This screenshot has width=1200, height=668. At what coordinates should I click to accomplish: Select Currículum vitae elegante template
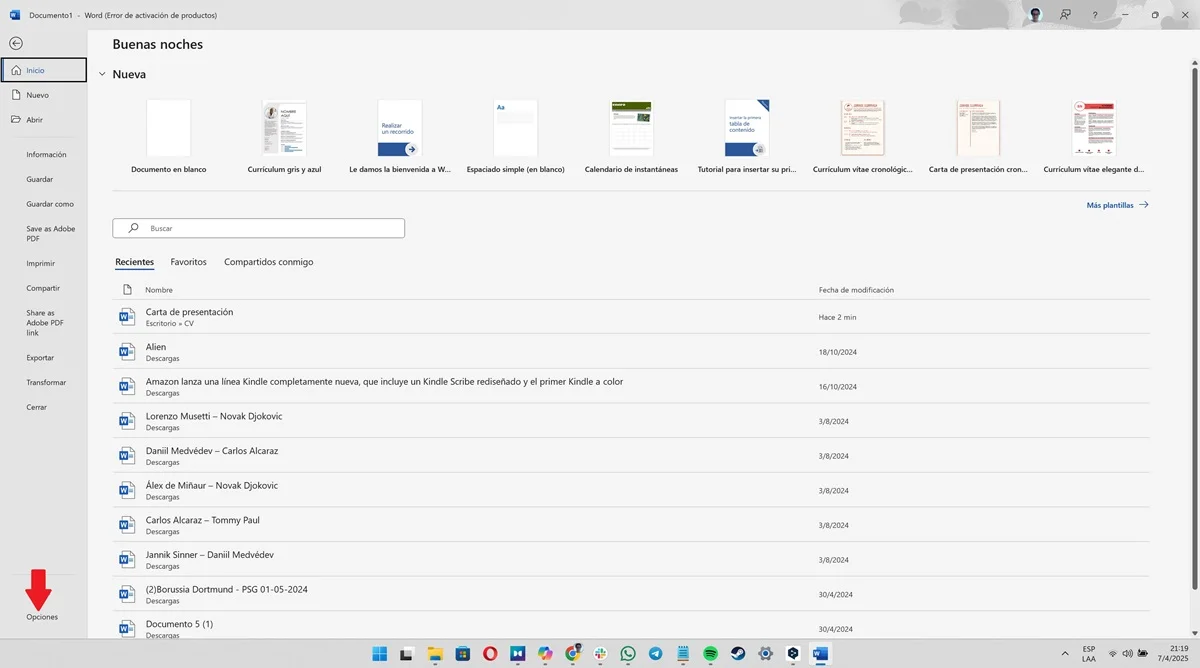[x=1094, y=137]
